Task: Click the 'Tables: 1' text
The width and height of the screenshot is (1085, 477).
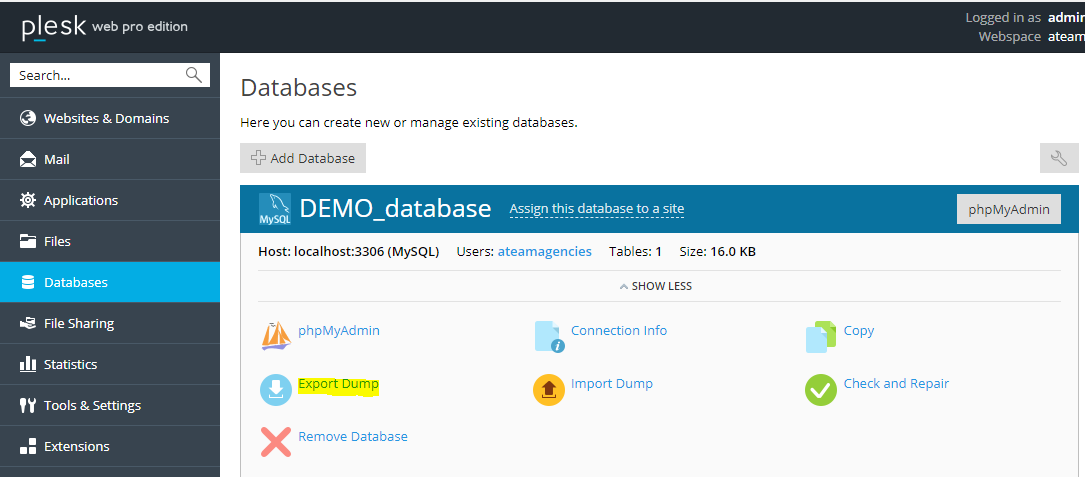Action: coord(635,251)
